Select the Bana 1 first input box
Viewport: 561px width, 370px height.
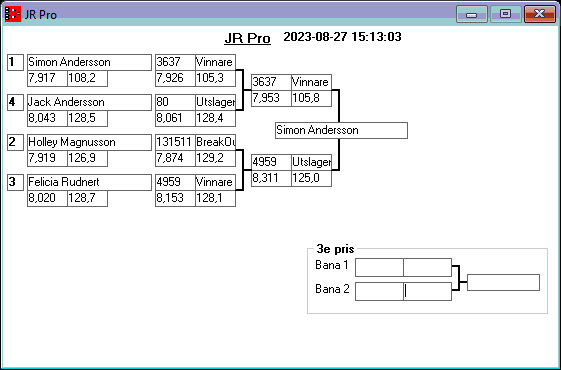379,267
